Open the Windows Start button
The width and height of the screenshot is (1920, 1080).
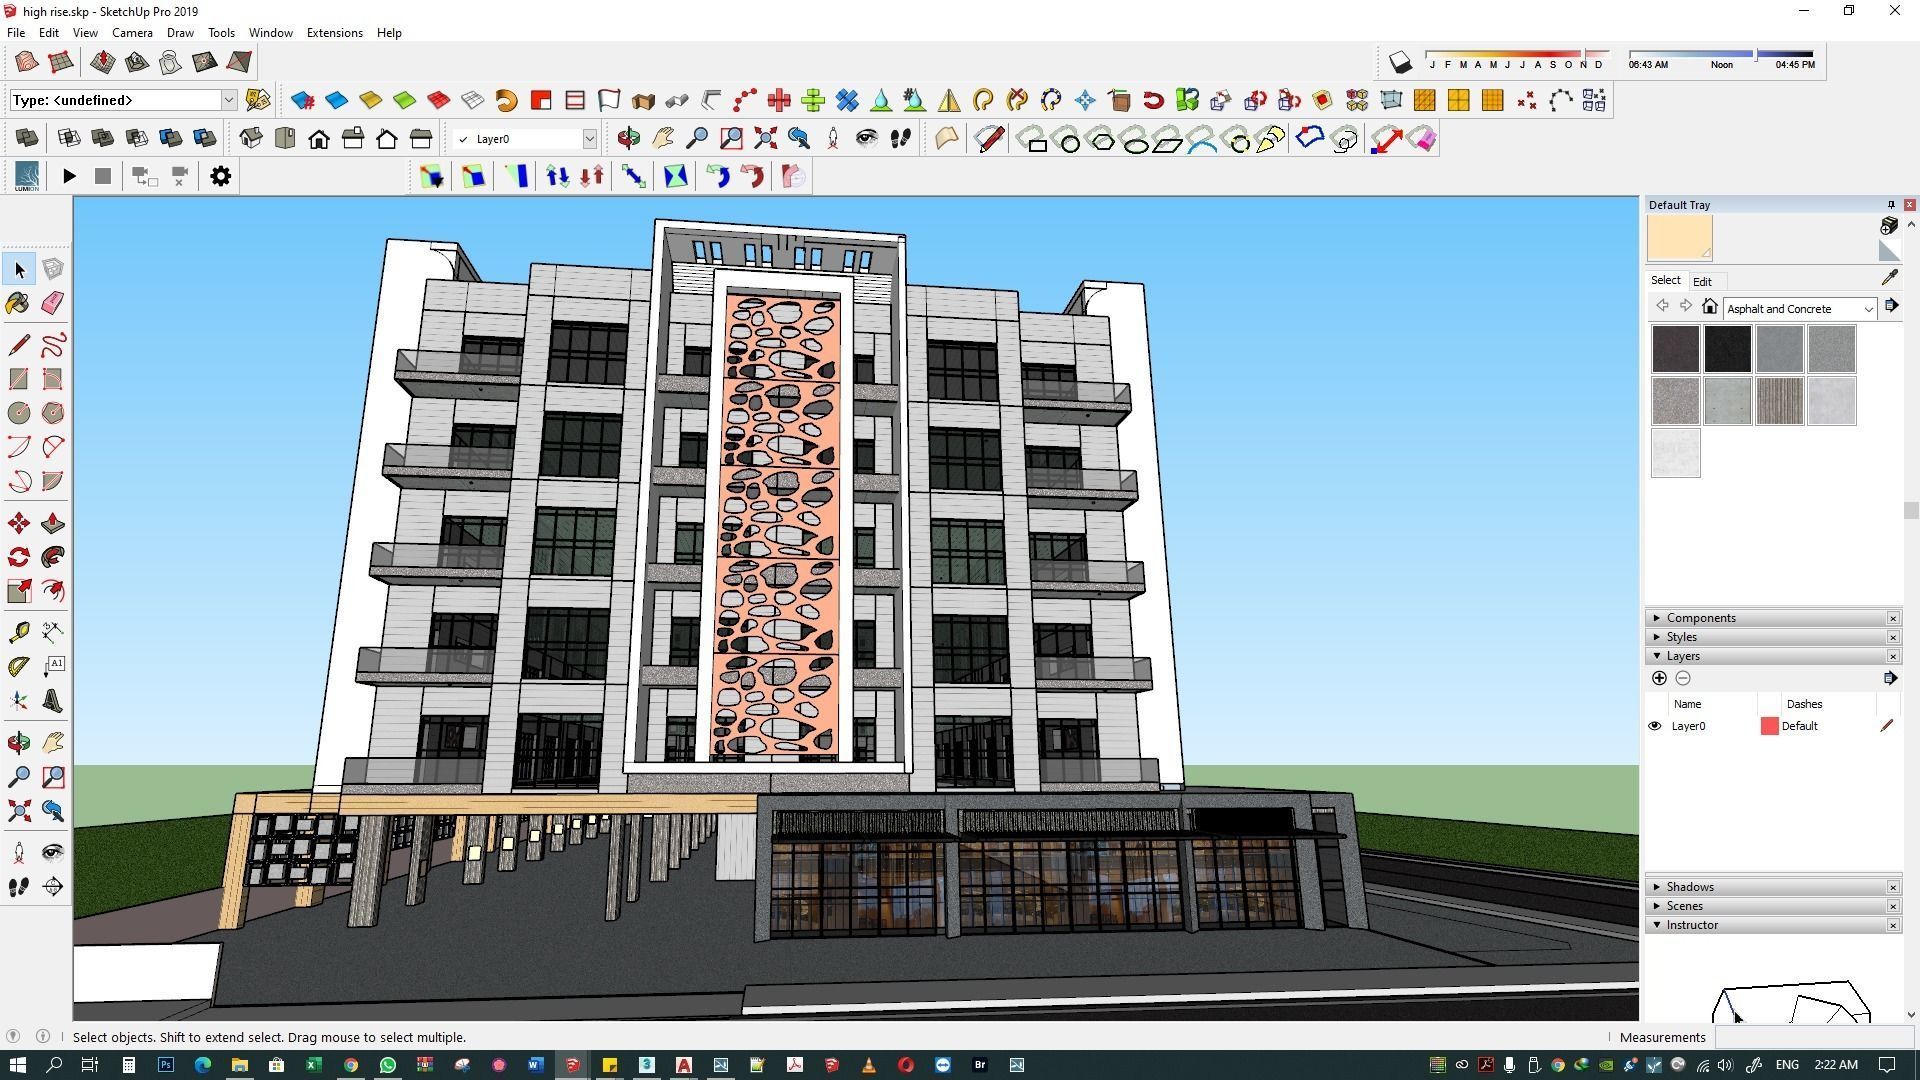click(17, 1065)
